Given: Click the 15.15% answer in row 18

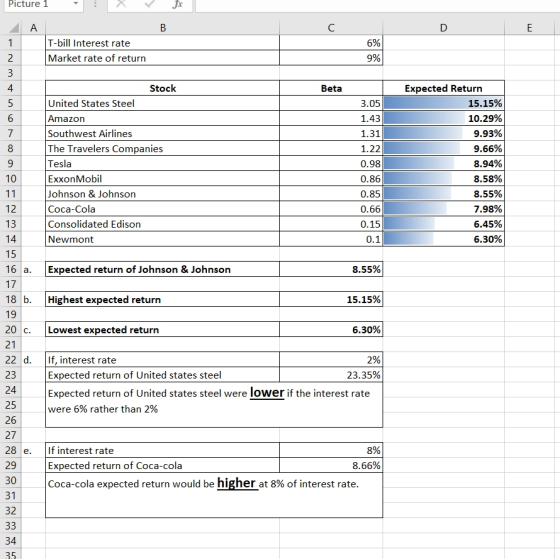Looking at the screenshot, I should [x=331, y=299].
